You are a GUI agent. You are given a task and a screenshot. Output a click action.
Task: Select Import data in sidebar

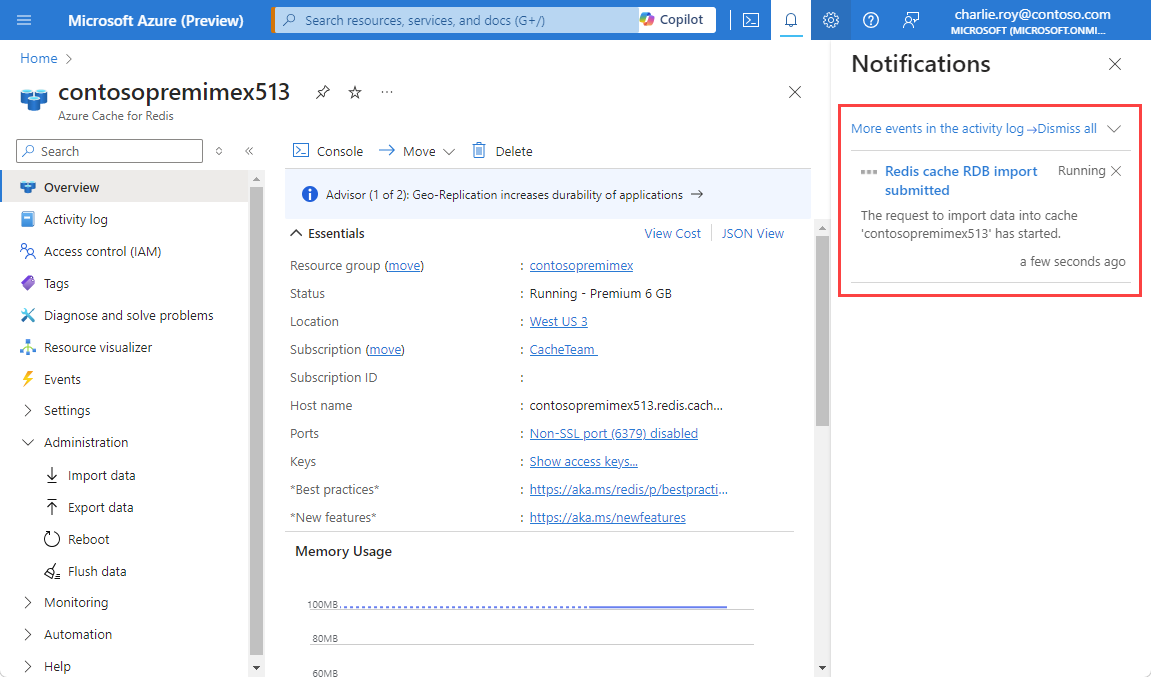click(x=101, y=475)
